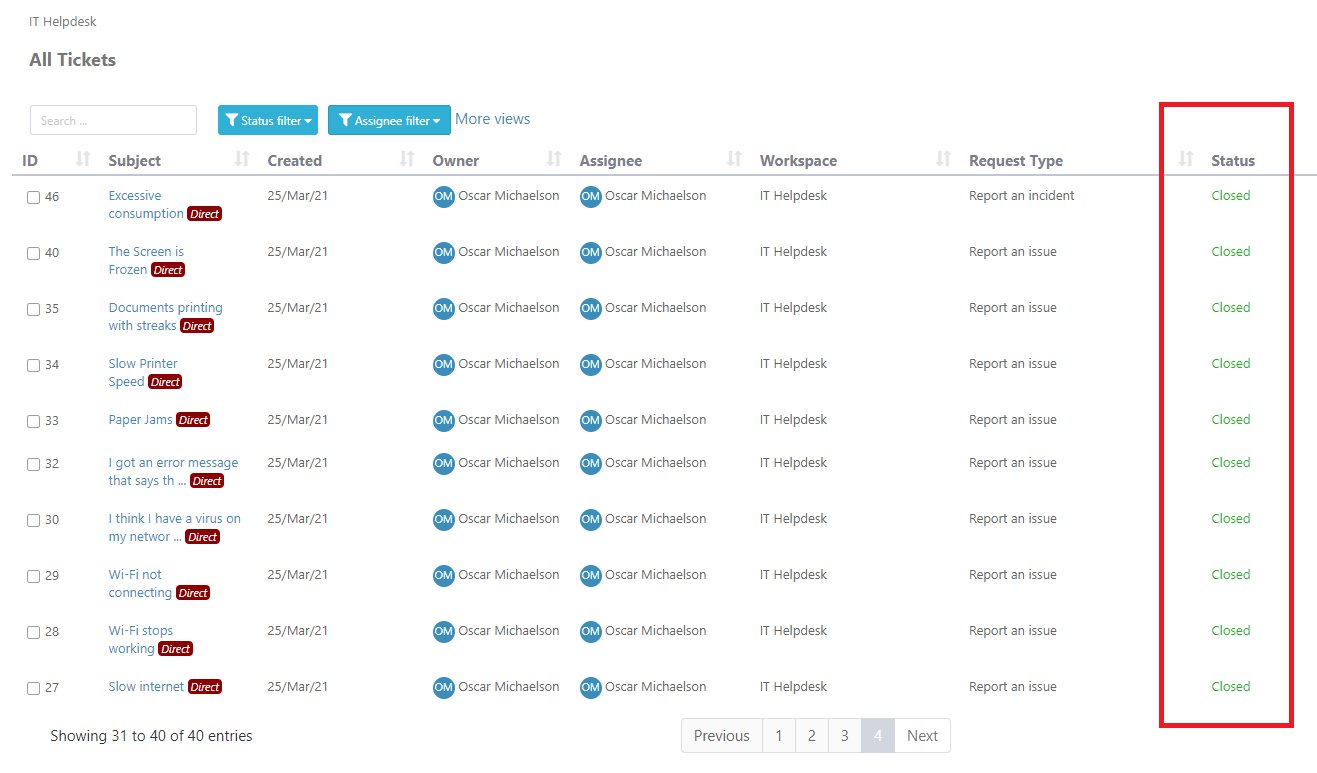The image size is (1317, 773).
Task: Click Oscar Michaelson's avatar icon in ticket 46
Action: tap(443, 196)
